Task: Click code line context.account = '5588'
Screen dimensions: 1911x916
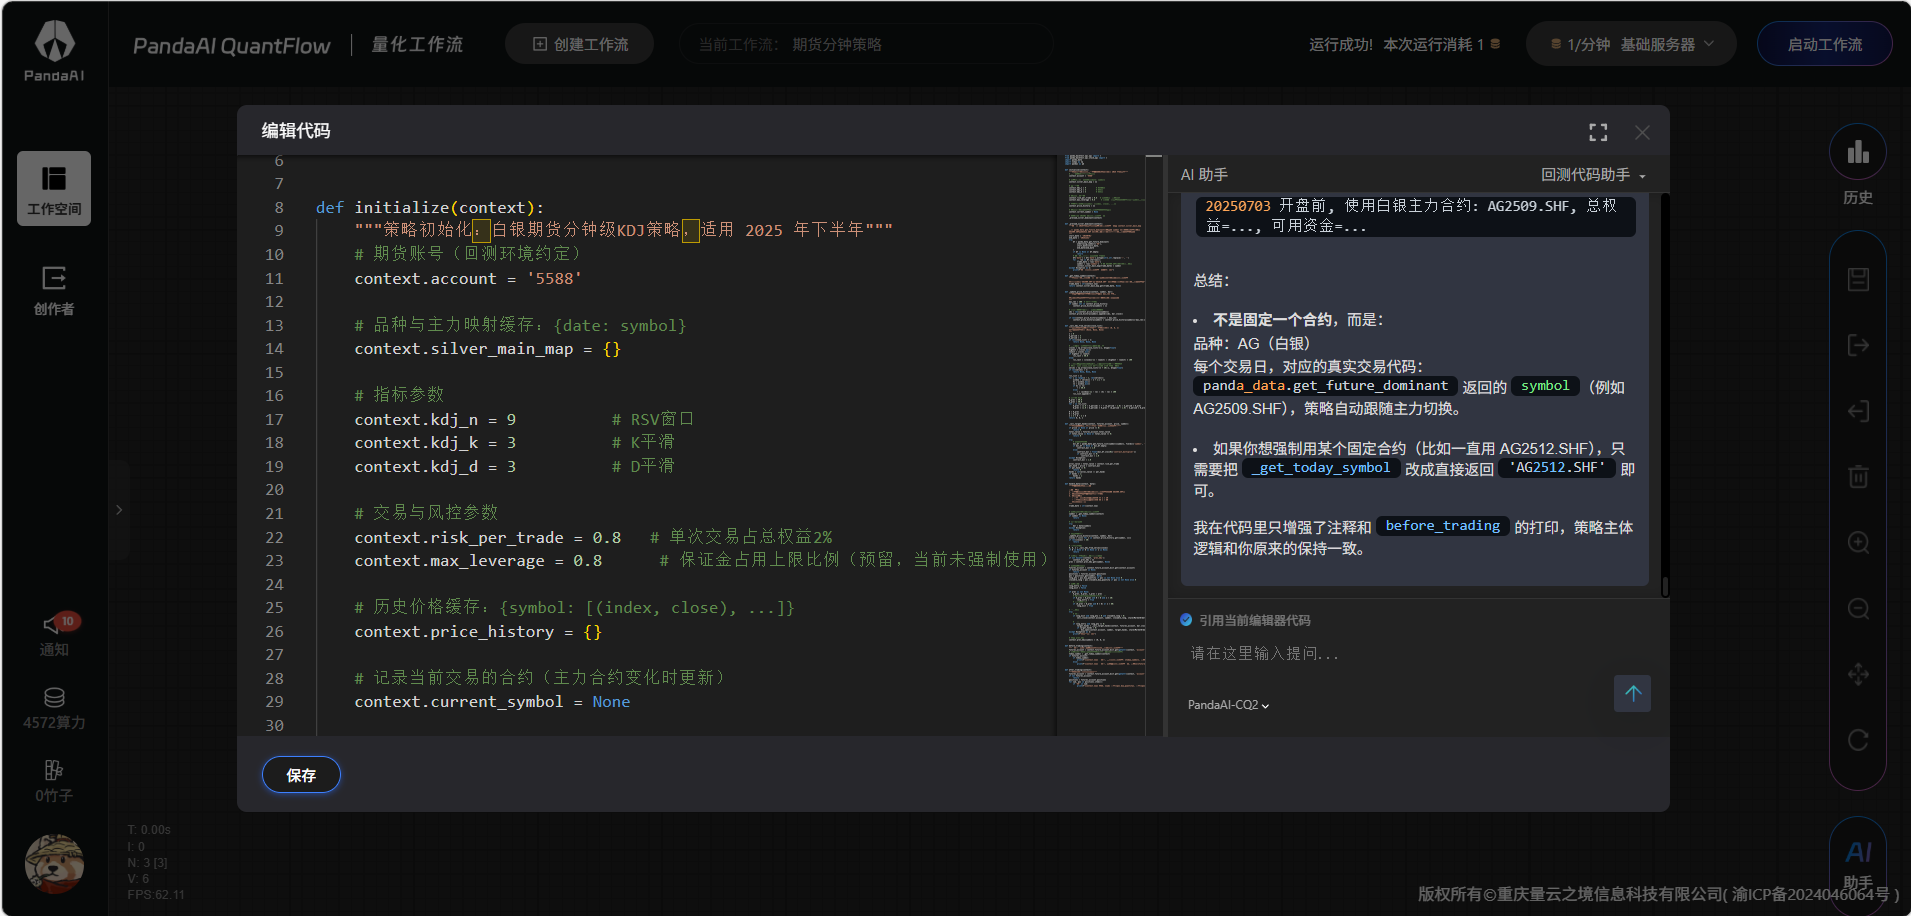Action: coord(468,279)
